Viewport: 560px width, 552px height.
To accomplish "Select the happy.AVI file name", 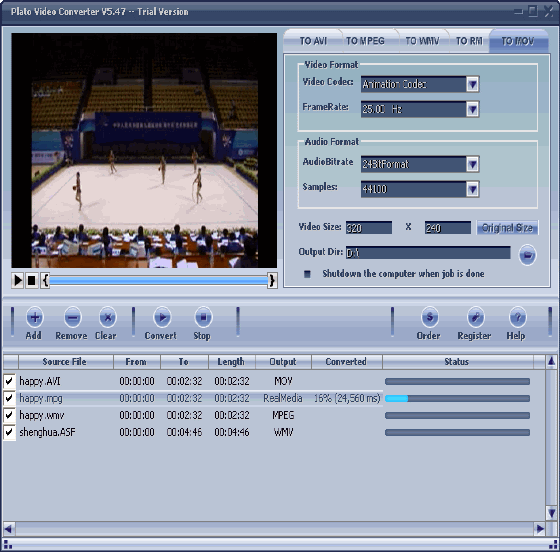I will coord(40,381).
